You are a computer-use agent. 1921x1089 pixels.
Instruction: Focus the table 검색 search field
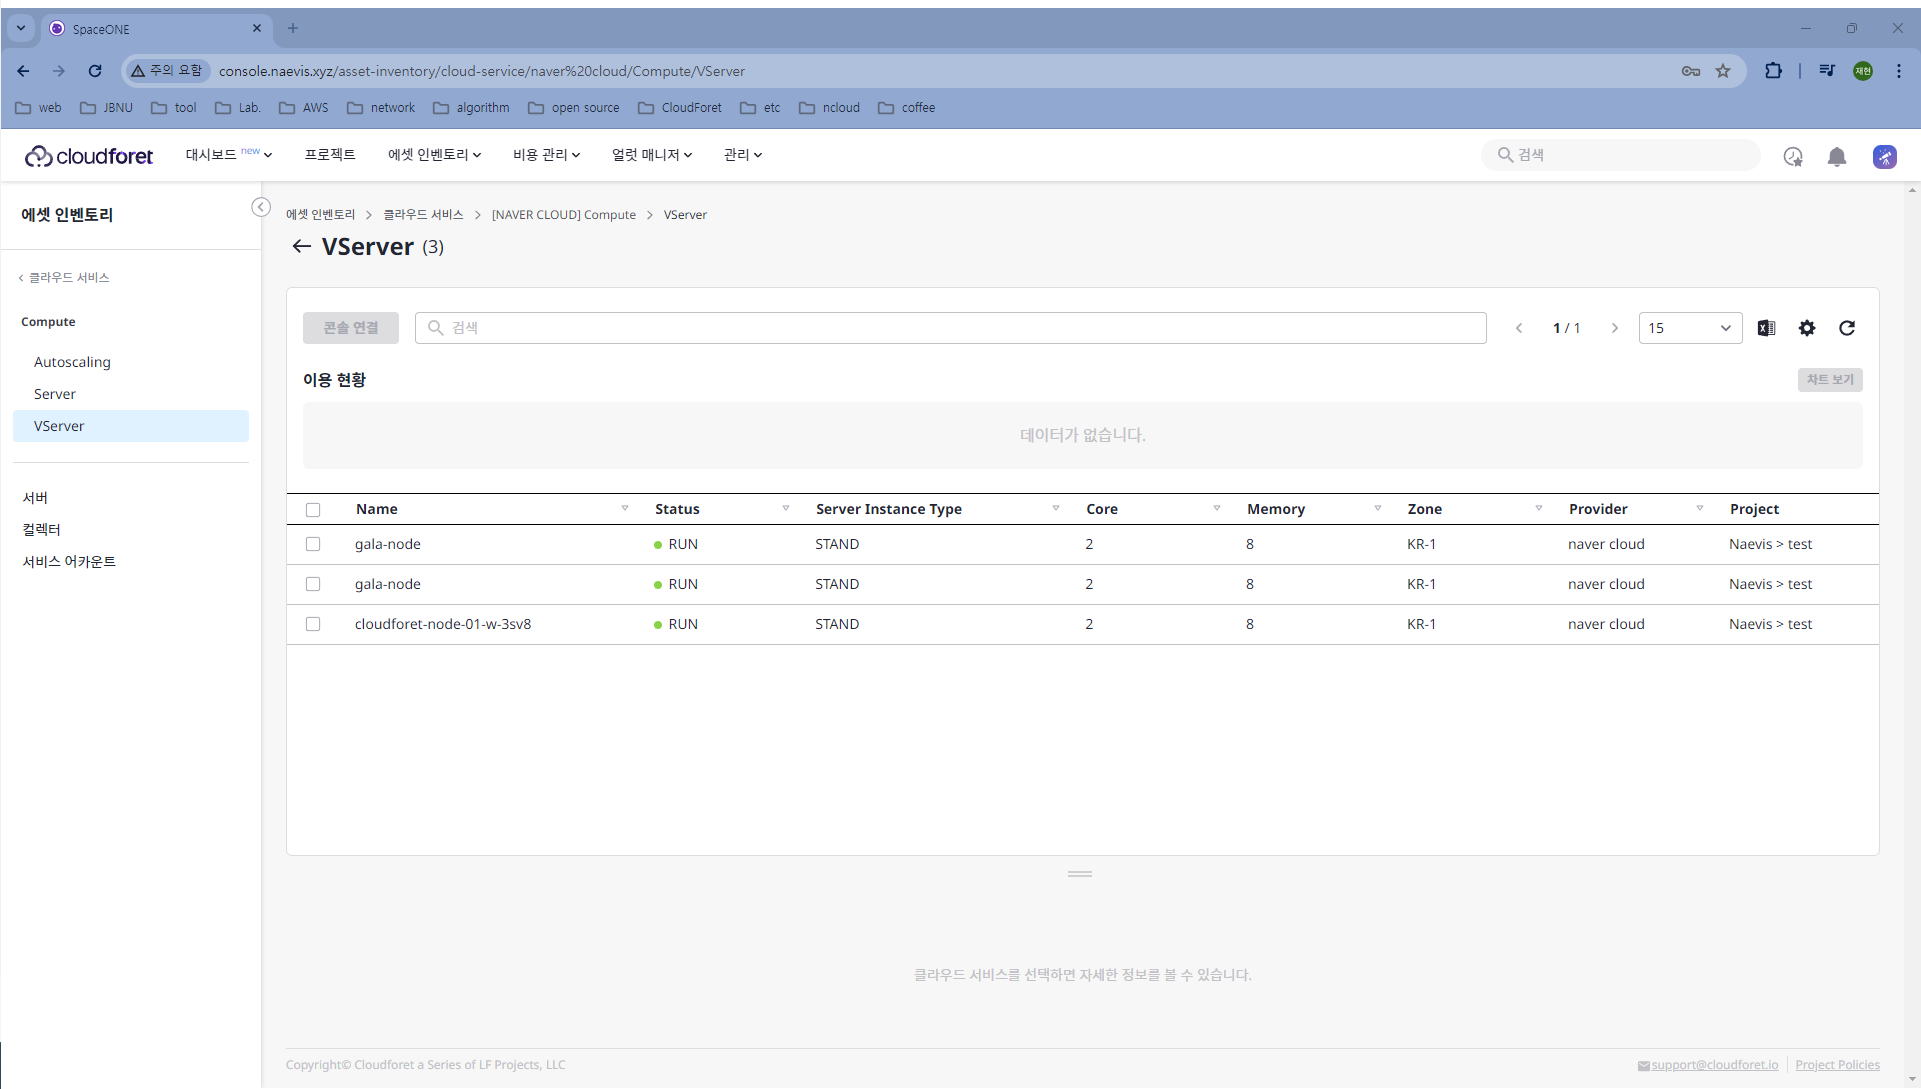tap(950, 328)
